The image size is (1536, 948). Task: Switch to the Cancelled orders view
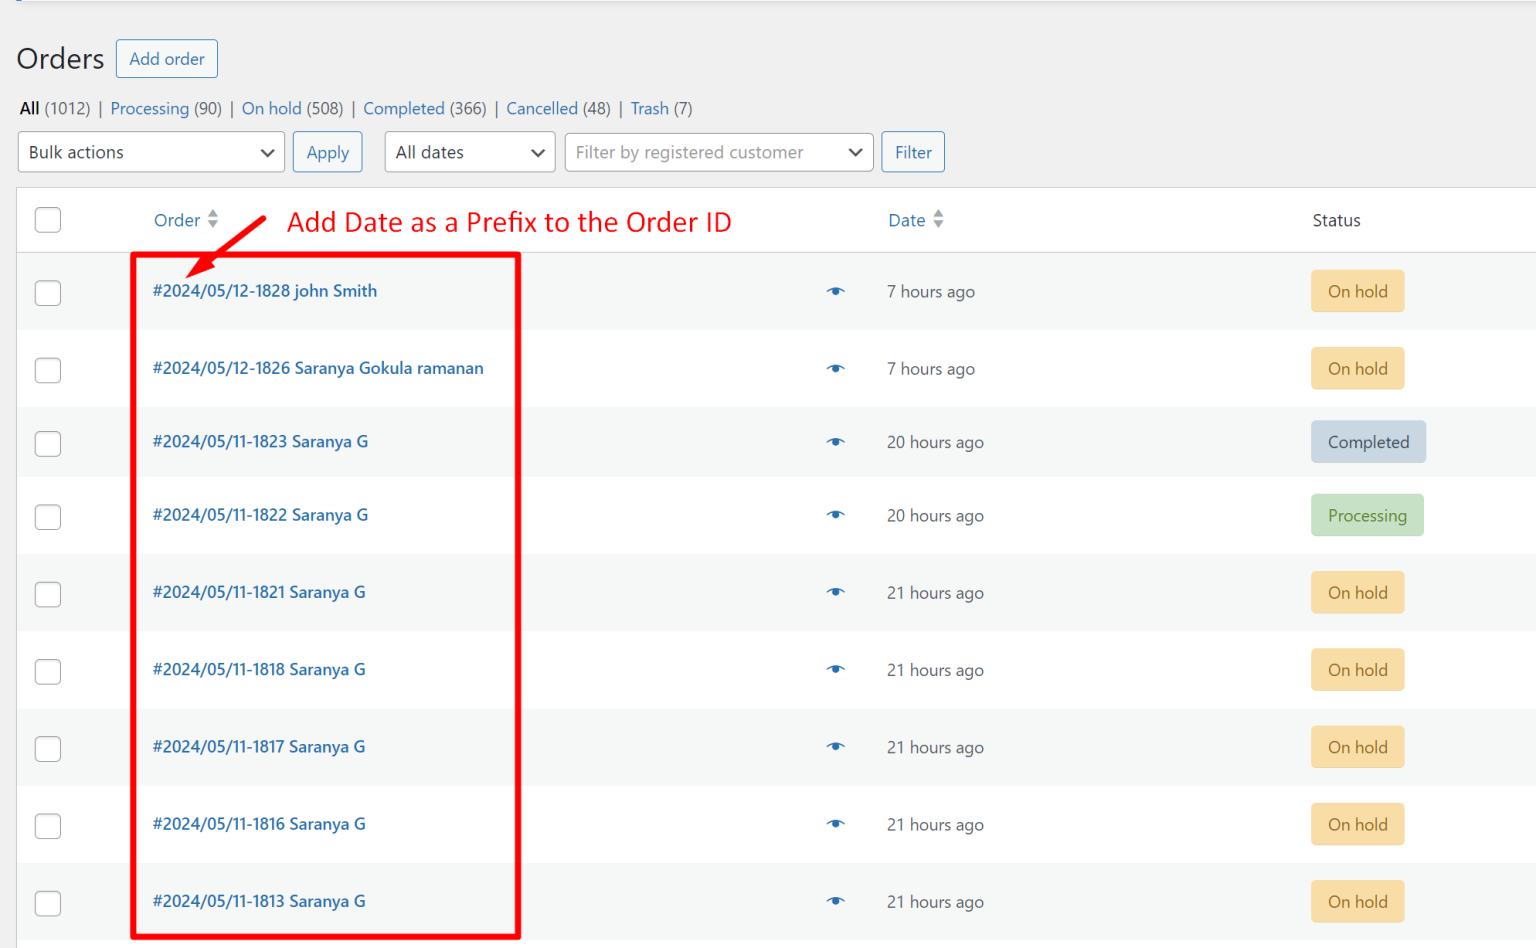click(x=541, y=108)
